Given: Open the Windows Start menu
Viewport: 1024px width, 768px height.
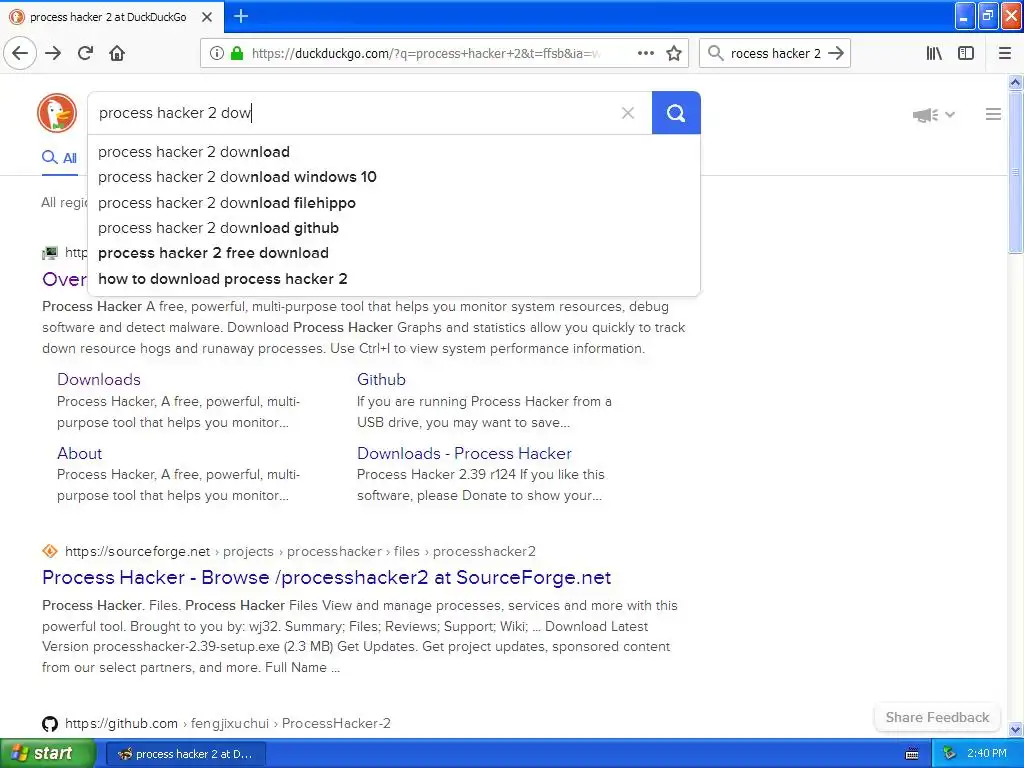Looking at the screenshot, I should coord(47,754).
